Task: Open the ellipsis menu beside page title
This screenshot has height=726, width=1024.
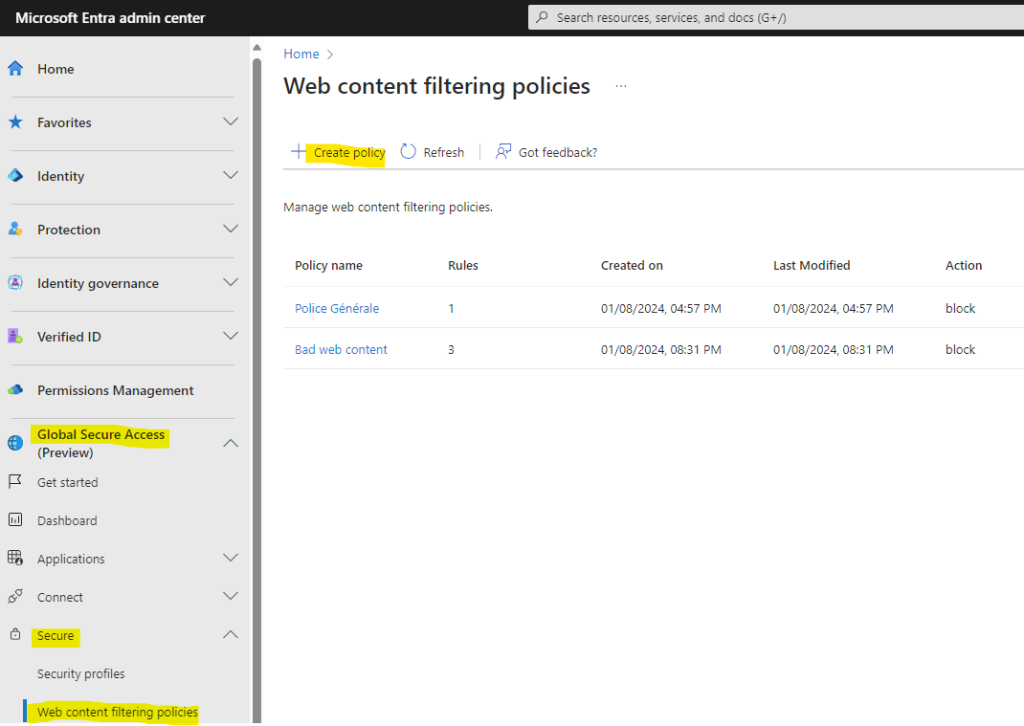Action: point(620,86)
